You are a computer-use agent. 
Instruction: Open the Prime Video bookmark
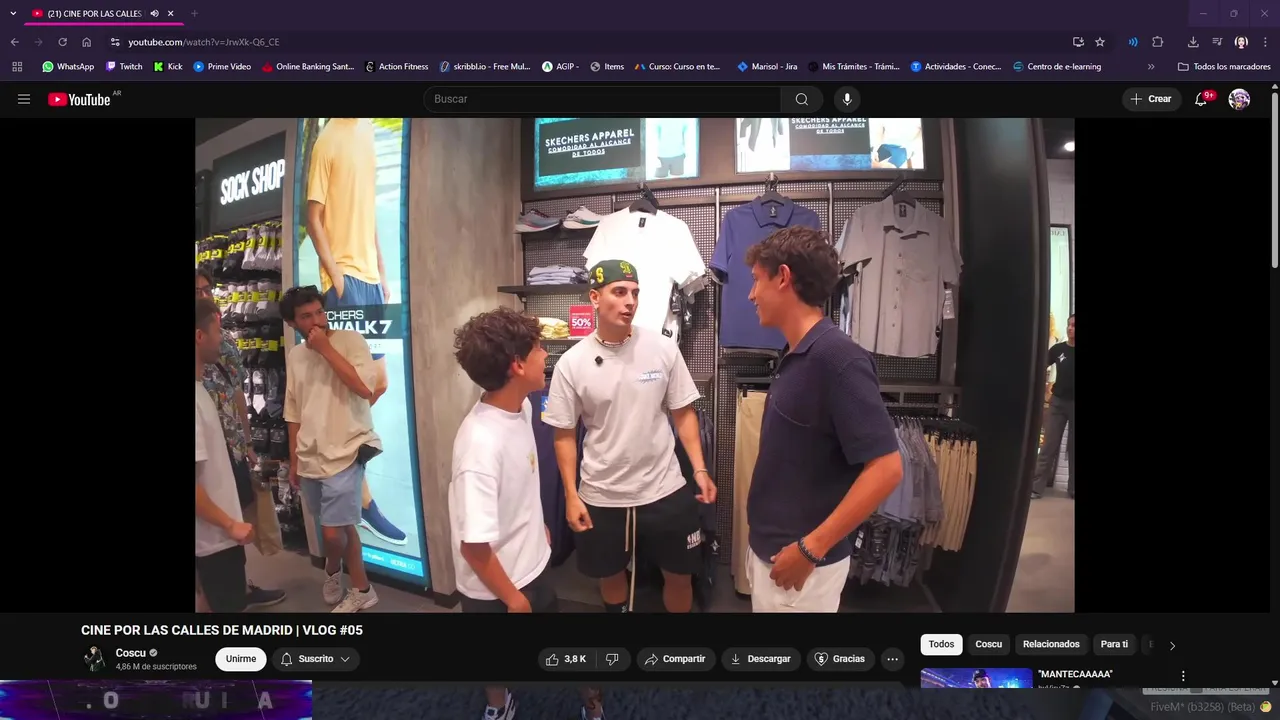tap(222, 67)
